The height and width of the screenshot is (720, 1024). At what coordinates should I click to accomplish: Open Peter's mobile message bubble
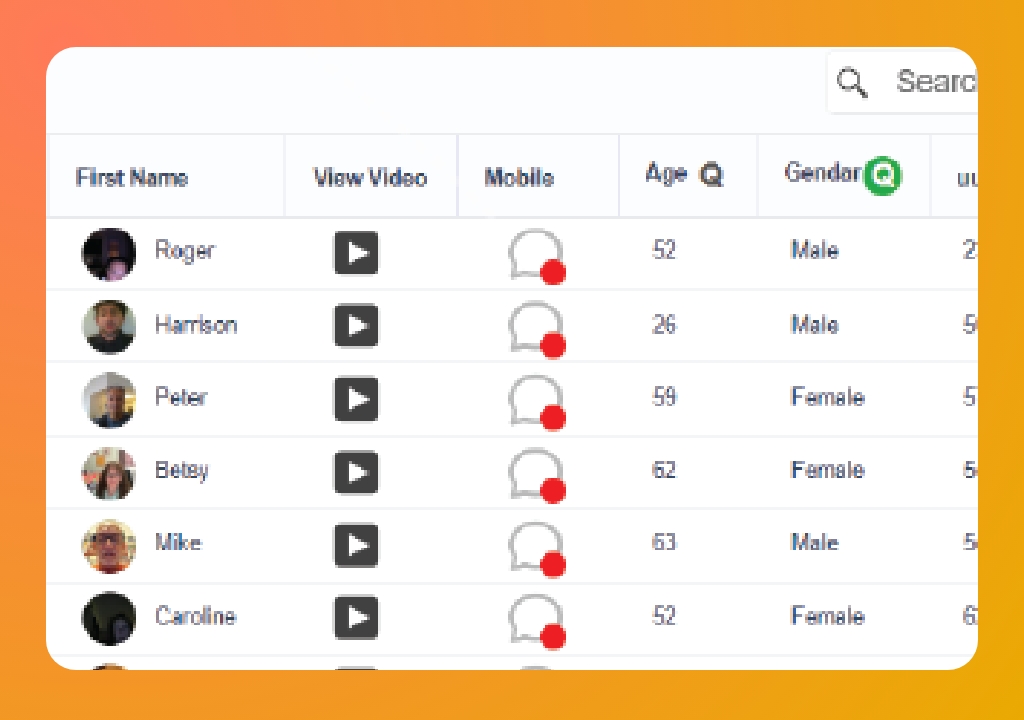[537, 400]
